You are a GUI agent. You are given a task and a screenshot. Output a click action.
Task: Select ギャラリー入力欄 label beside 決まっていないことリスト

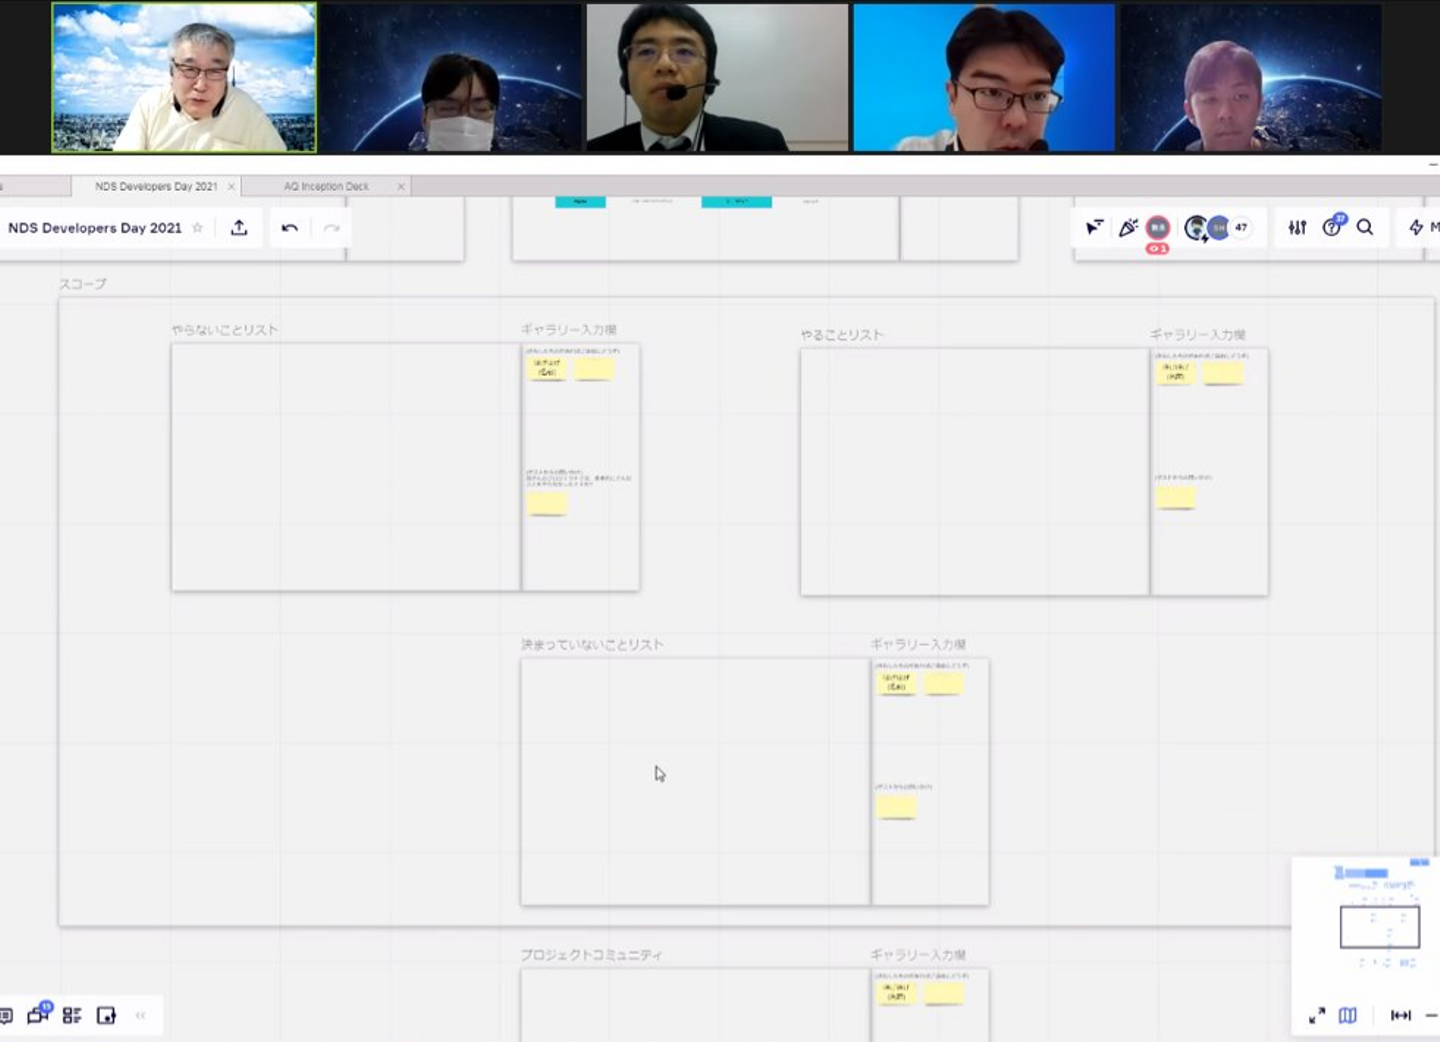click(x=918, y=645)
